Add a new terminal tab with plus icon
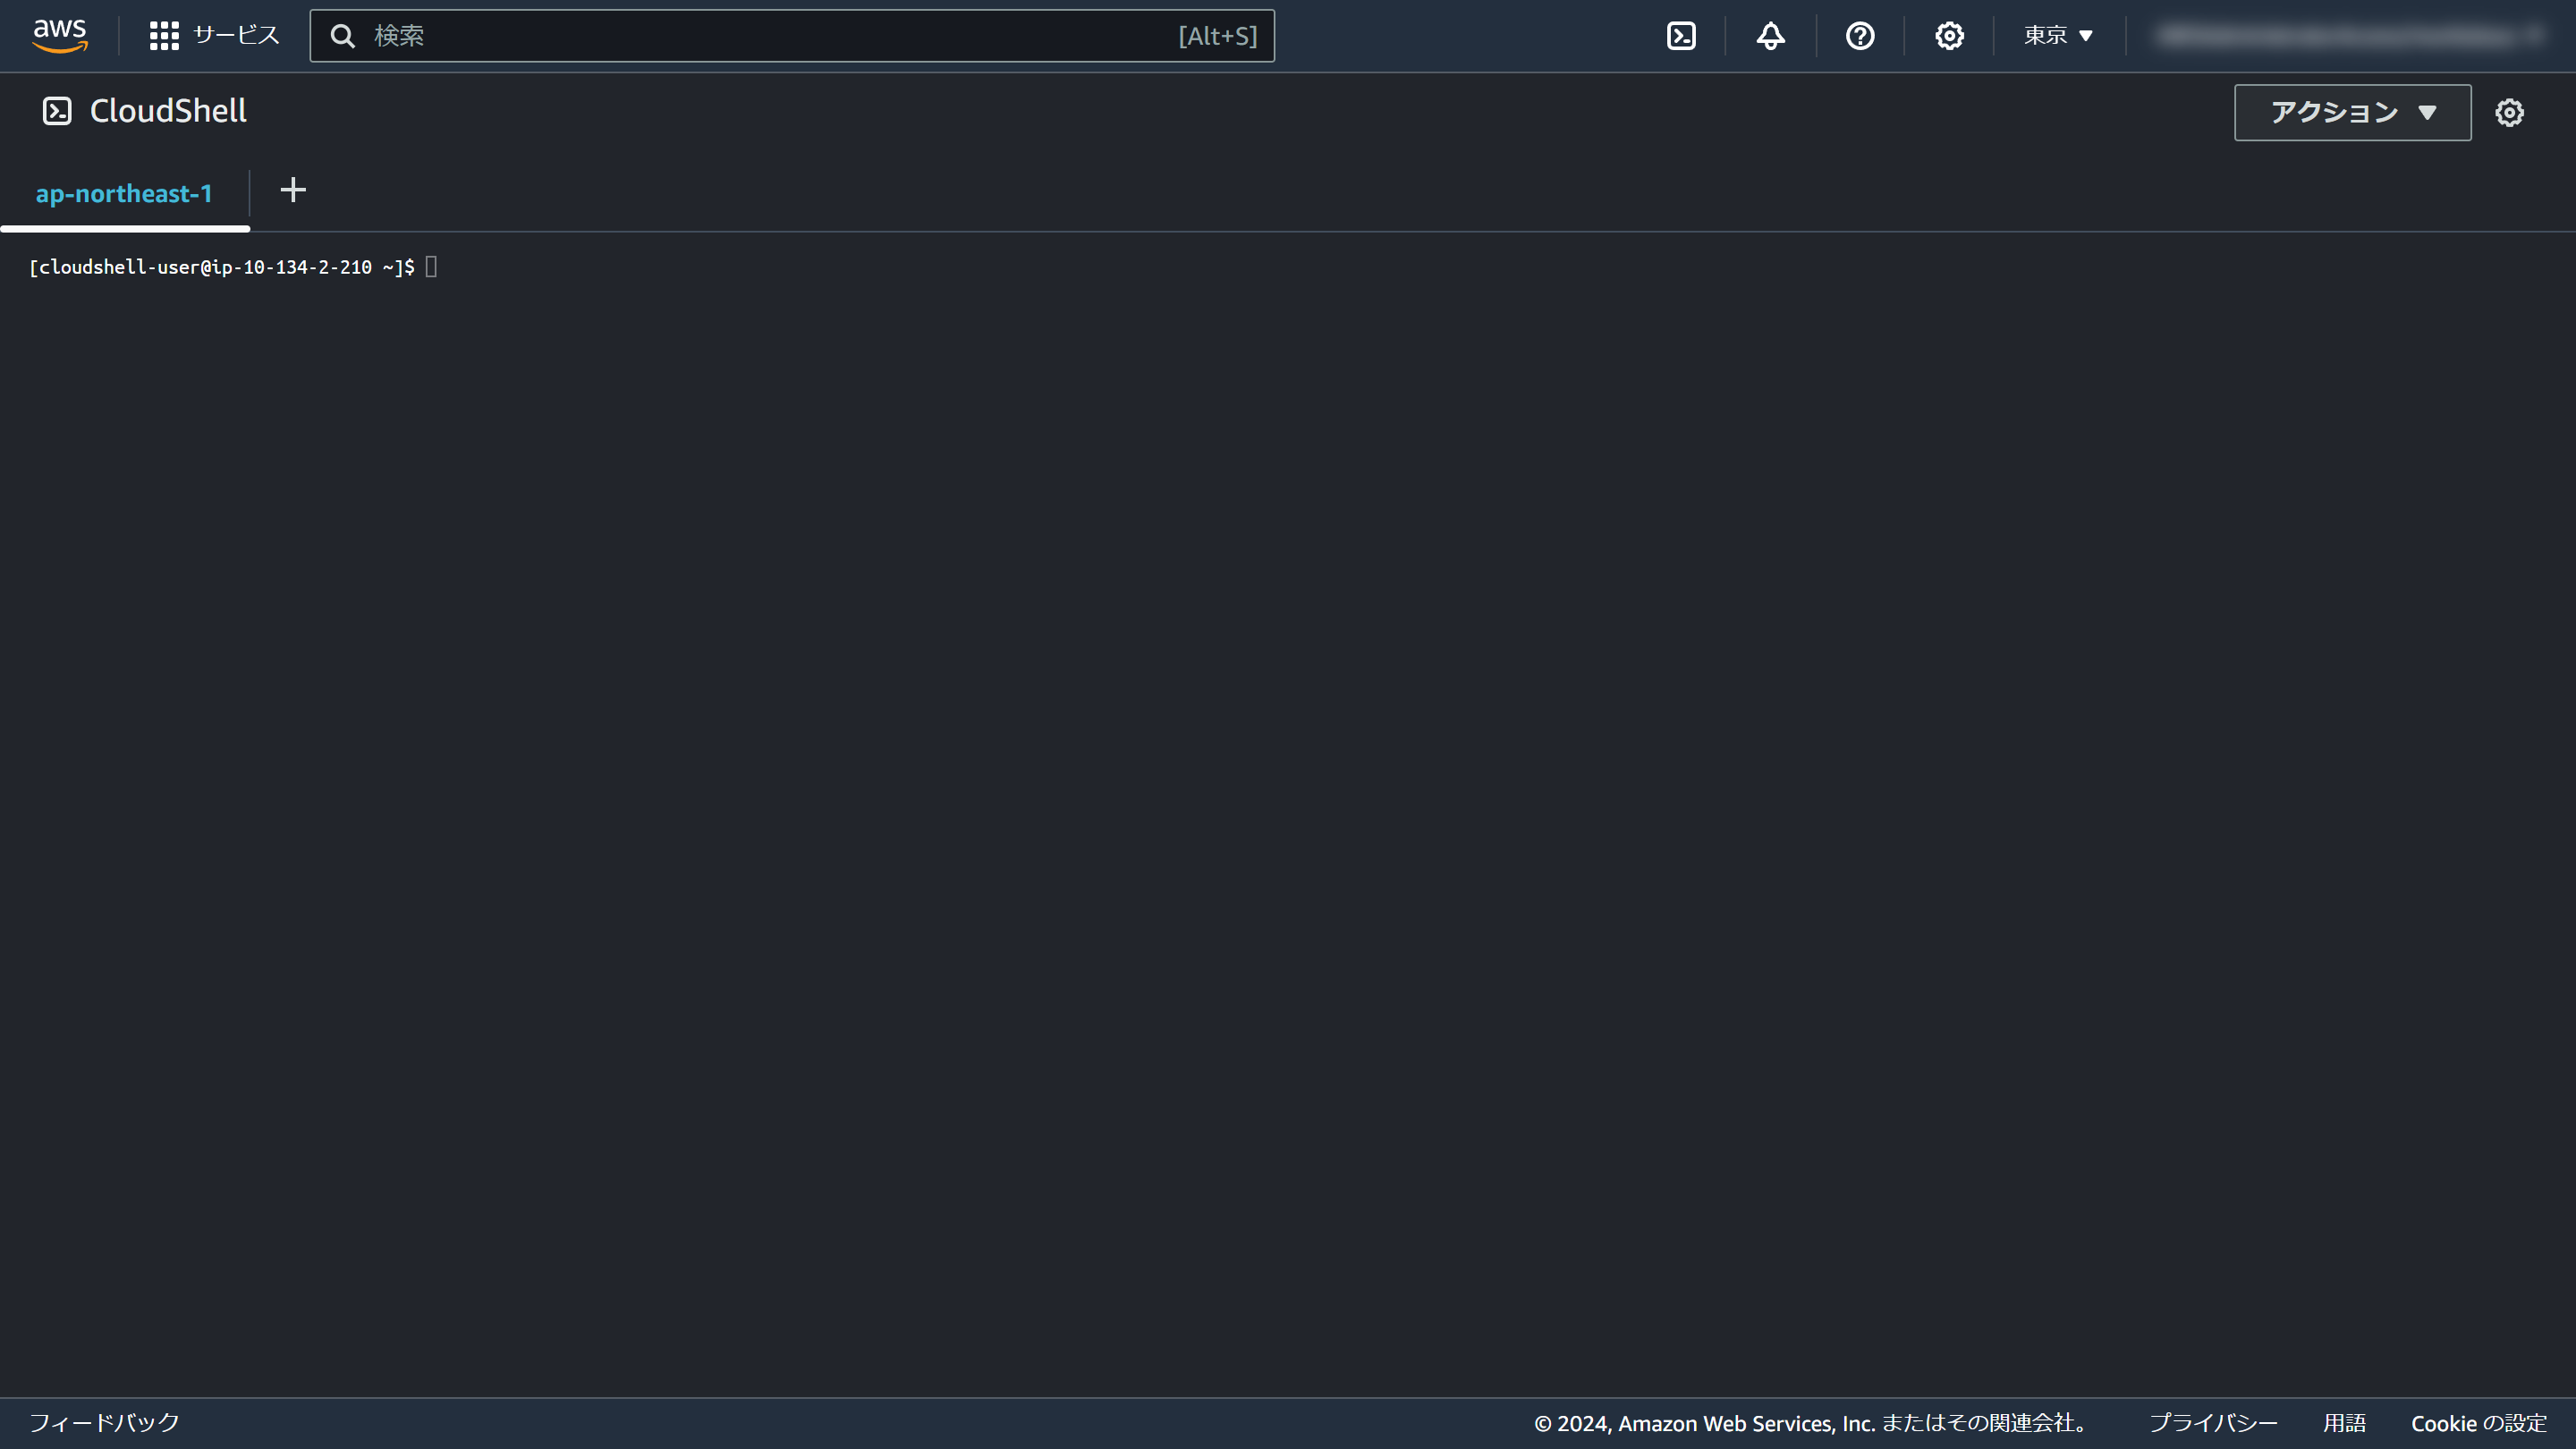The height and width of the screenshot is (1449, 2576). coord(293,190)
